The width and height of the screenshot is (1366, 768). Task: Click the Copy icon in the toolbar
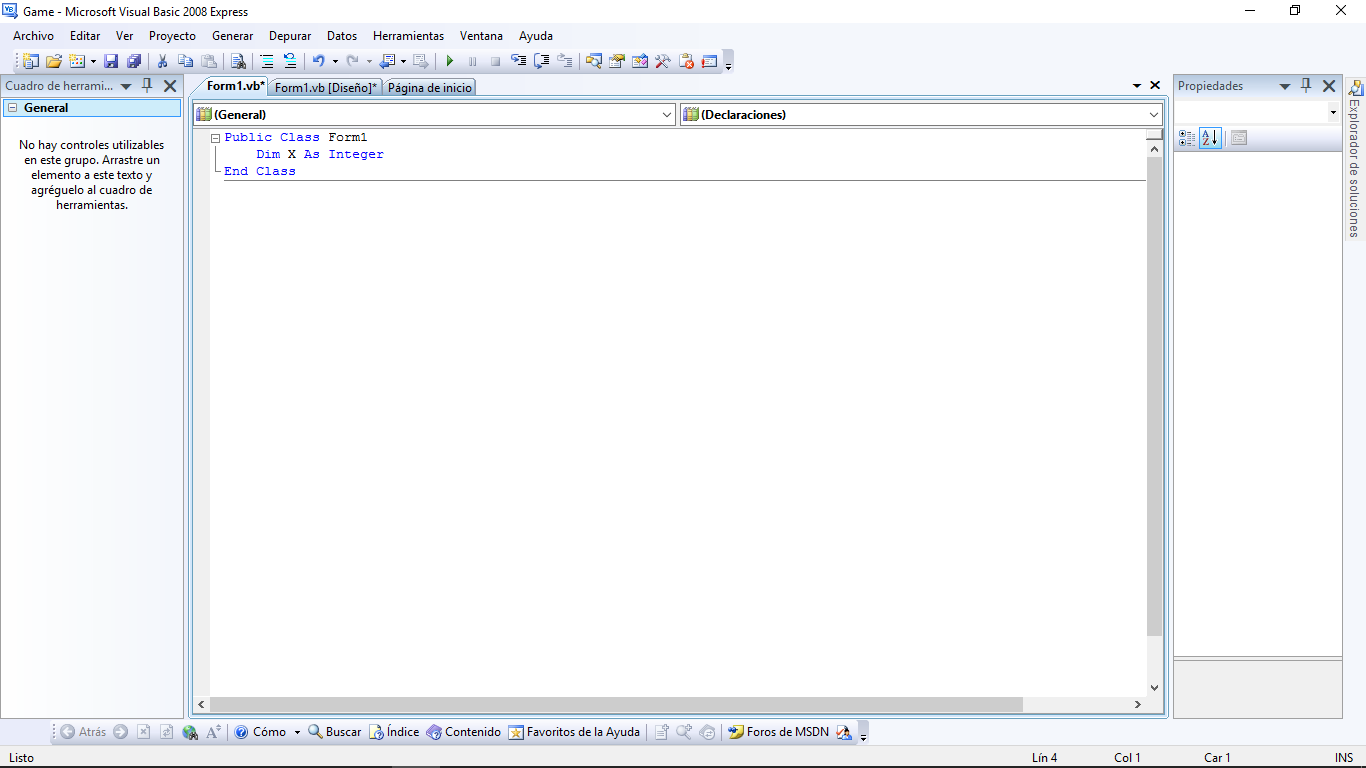pos(185,61)
